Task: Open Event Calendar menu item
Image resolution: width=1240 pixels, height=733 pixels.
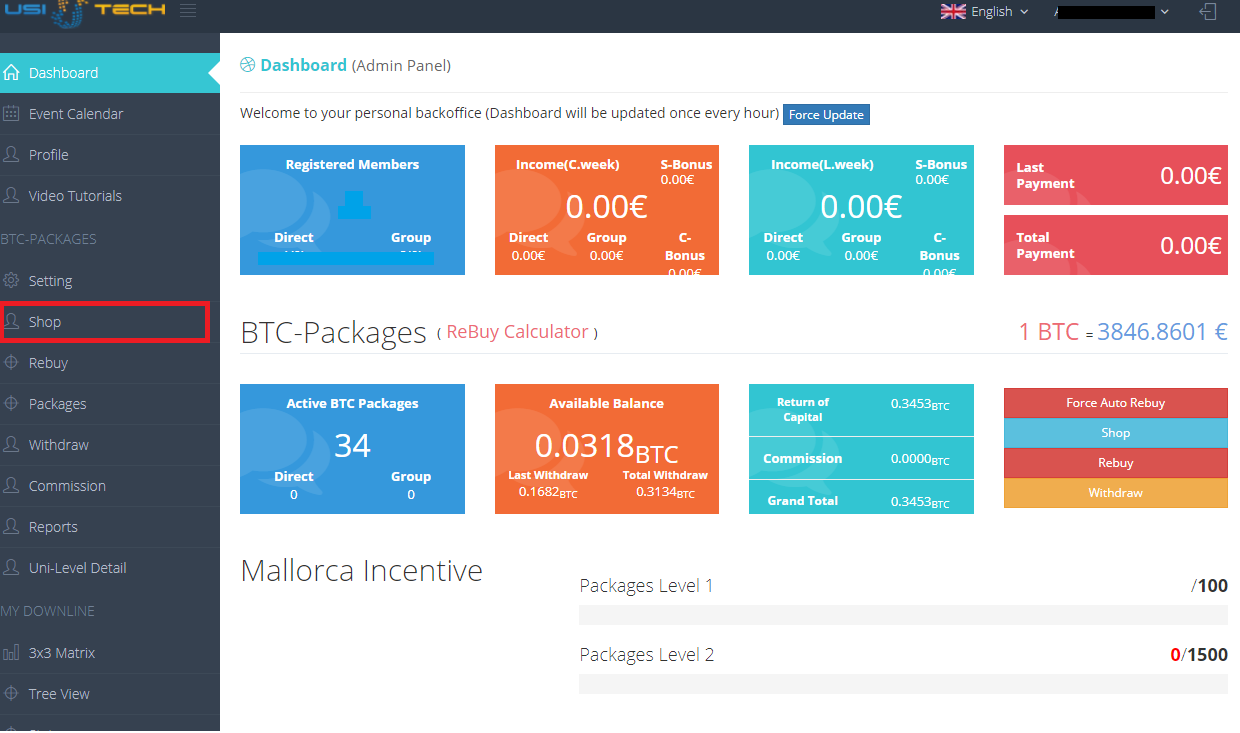Action: (x=110, y=114)
